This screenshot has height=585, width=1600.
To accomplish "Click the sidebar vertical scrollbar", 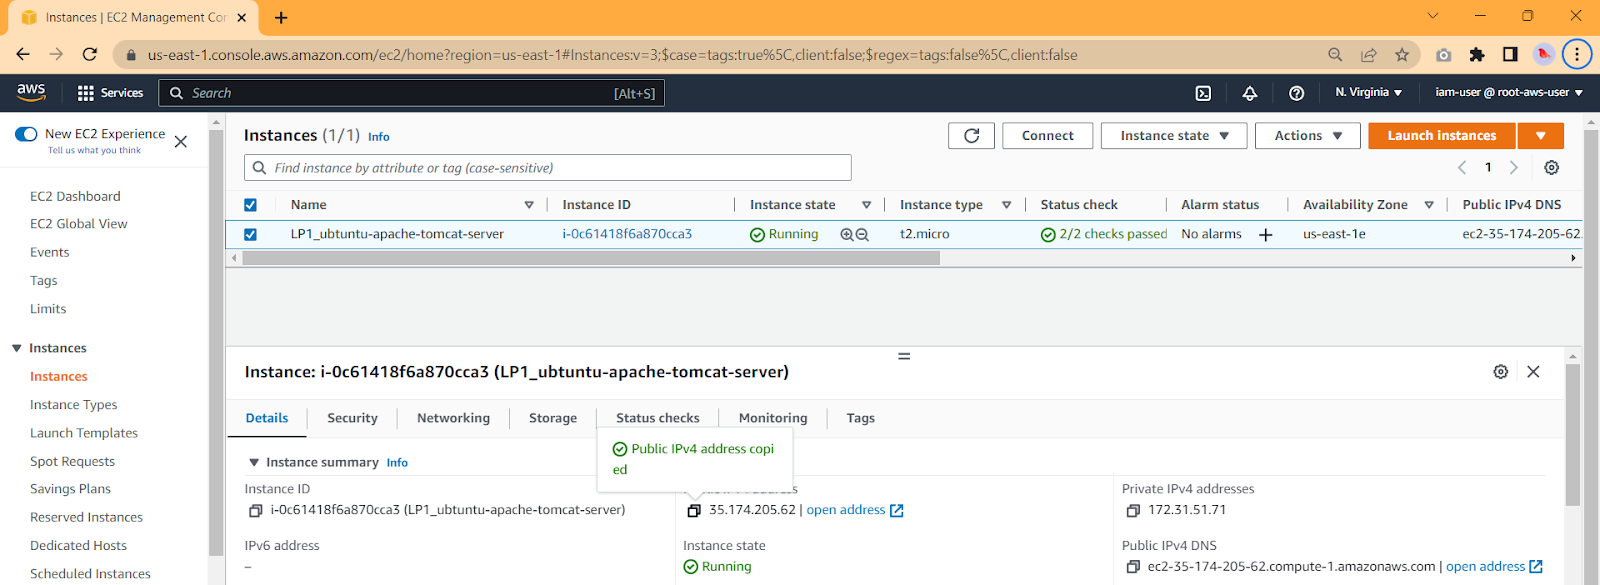I will pos(216,343).
